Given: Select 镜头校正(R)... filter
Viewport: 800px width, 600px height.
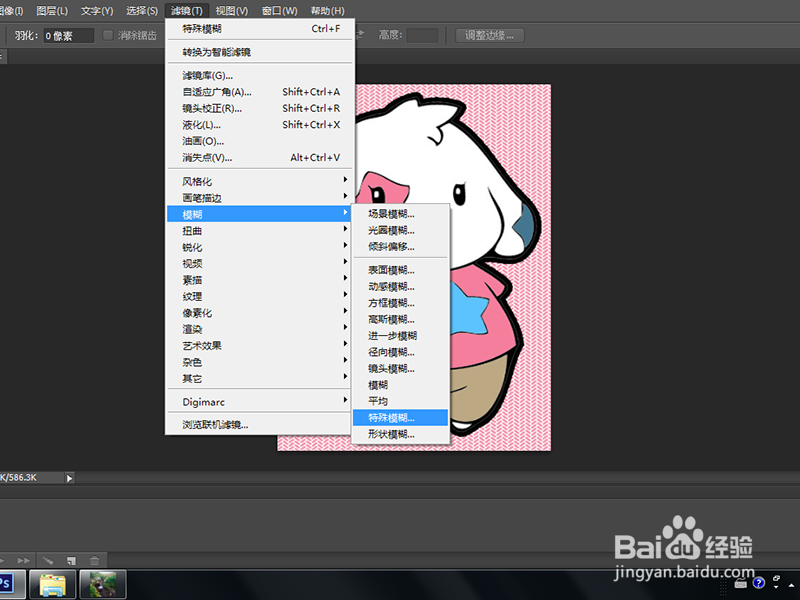Looking at the screenshot, I should [260, 108].
